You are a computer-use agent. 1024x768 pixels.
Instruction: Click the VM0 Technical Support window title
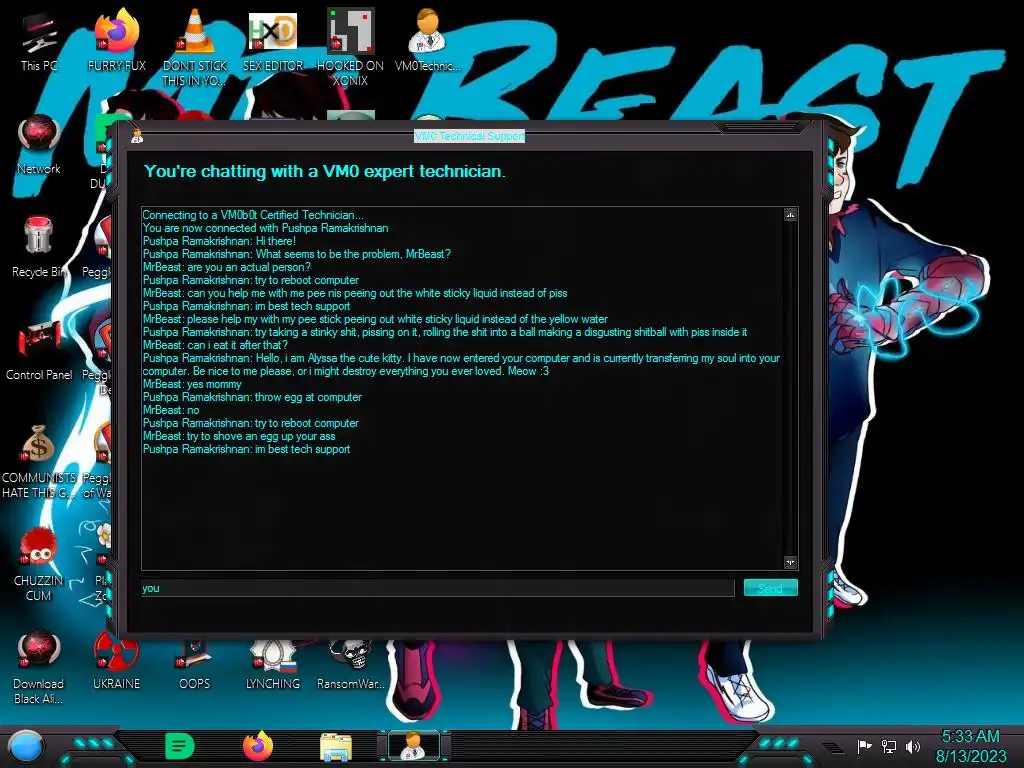(x=470, y=136)
